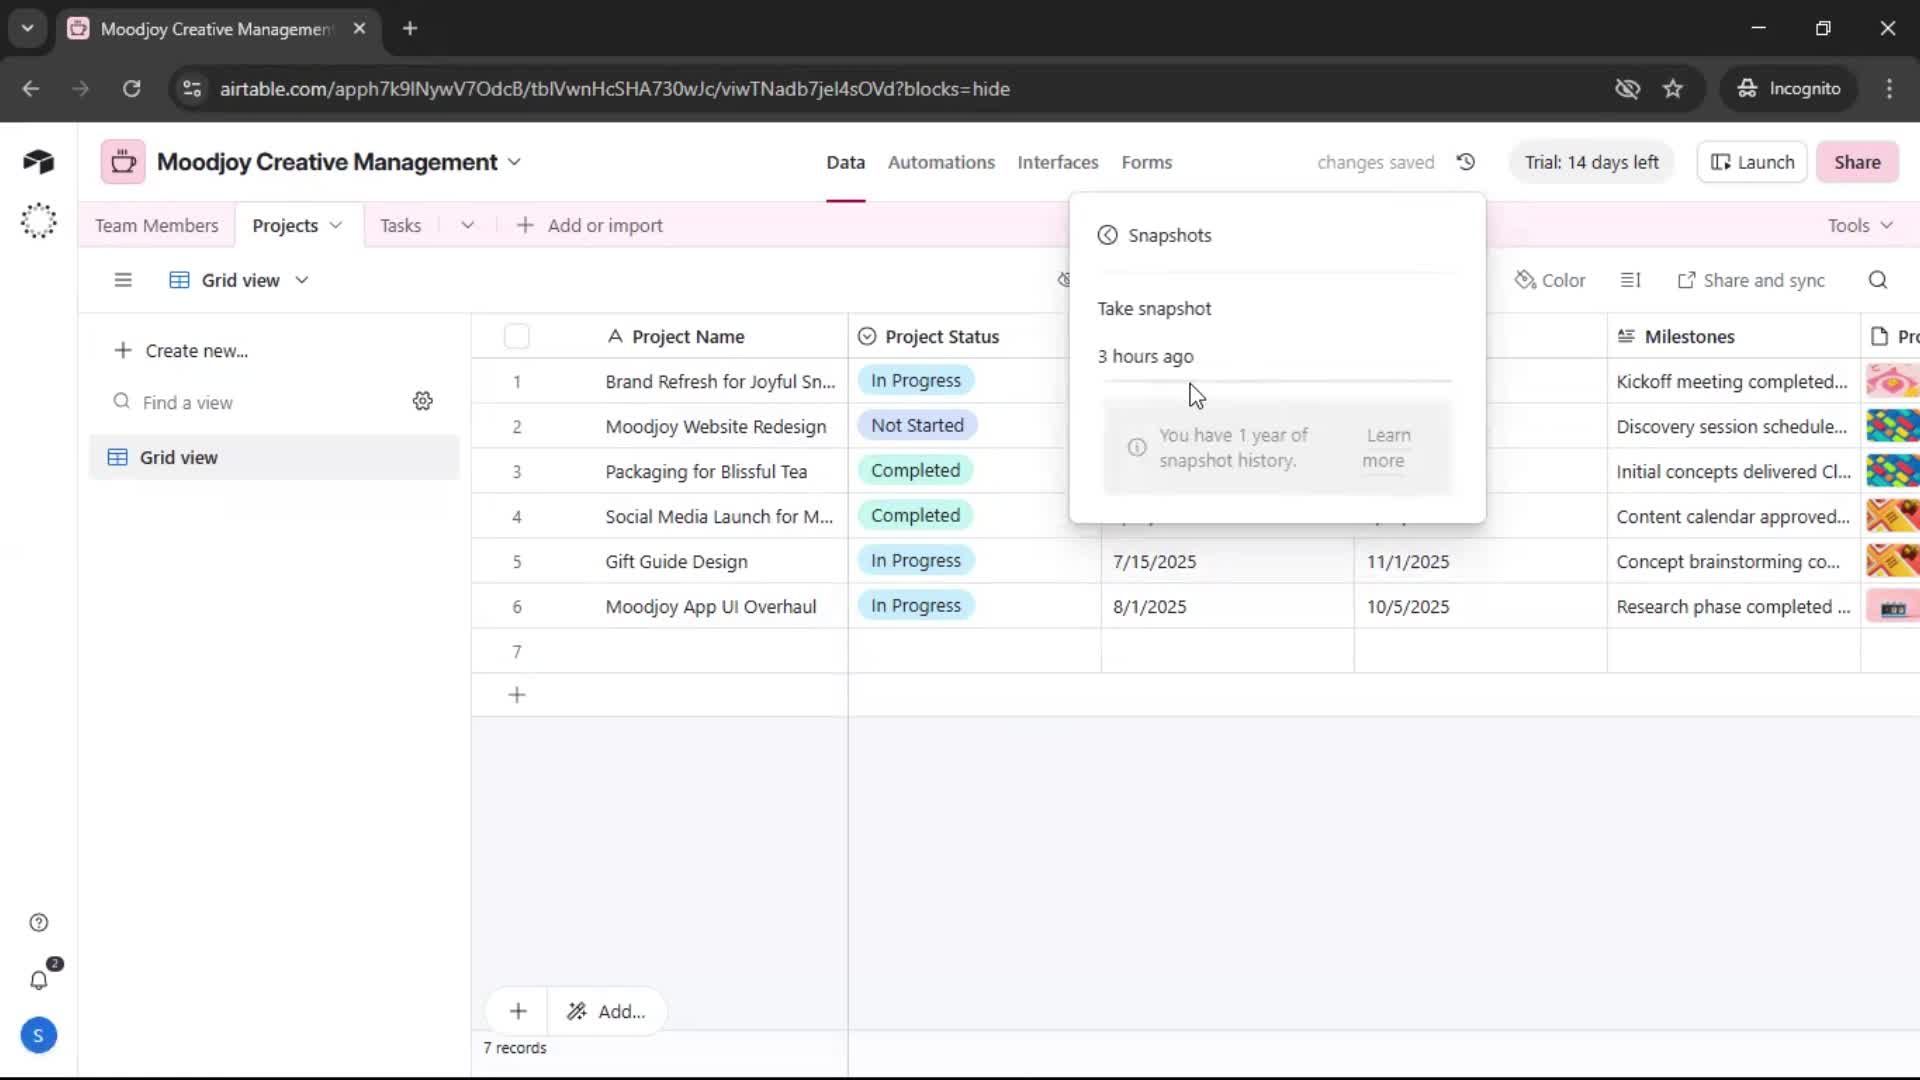Open Completed status for Packaging Blissful Tea

click(915, 470)
